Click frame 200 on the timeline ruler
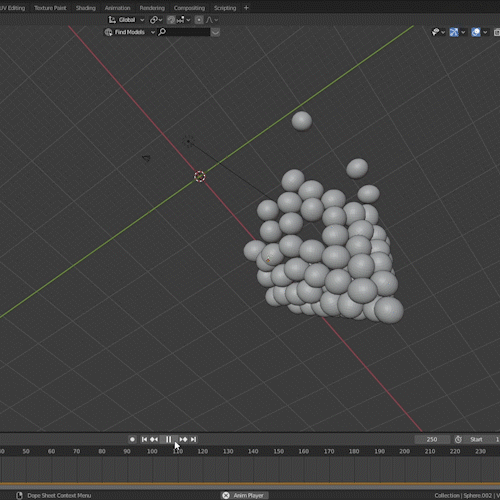Screen dimensions: 500x500 404,451
